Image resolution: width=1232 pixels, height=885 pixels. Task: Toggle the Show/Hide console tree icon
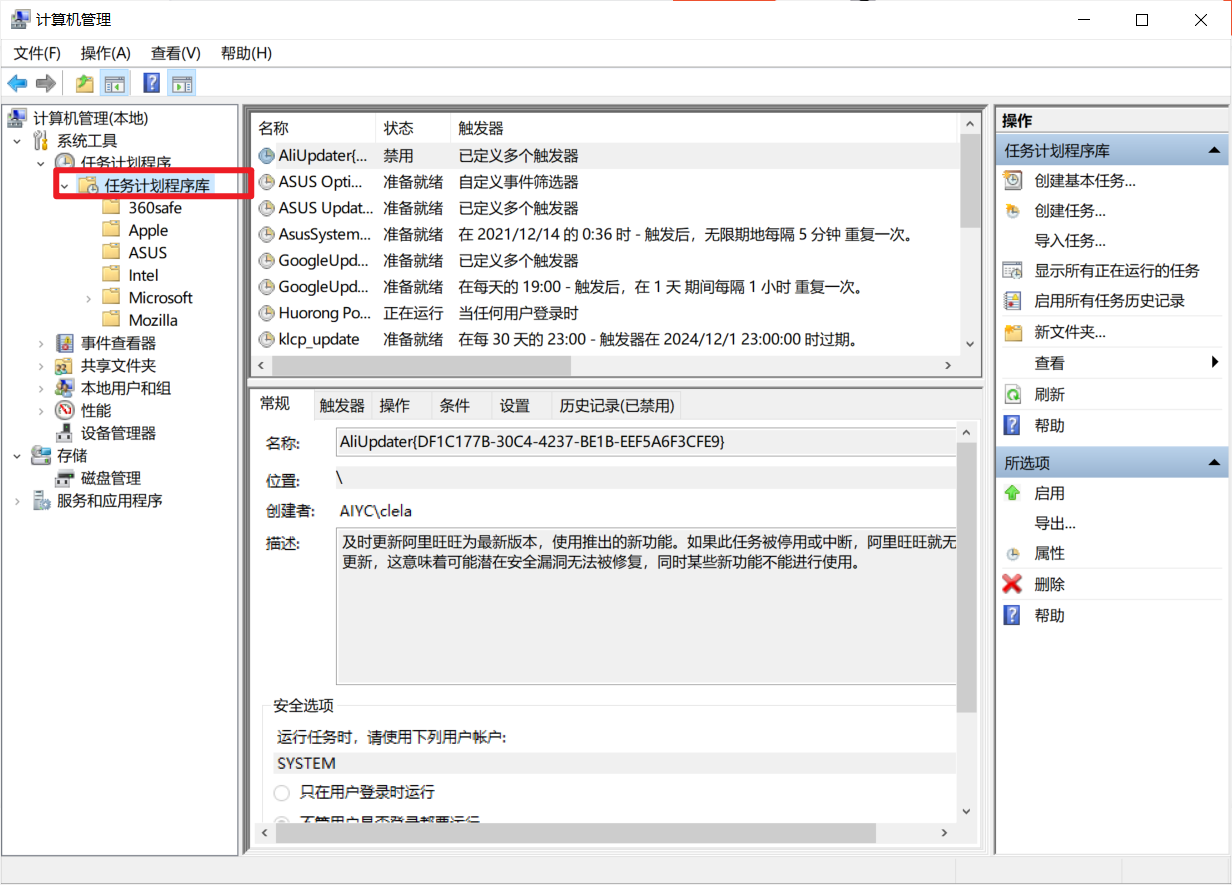(x=114, y=83)
